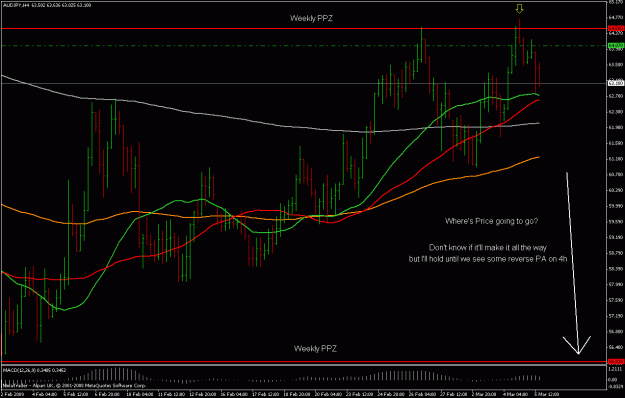Click the '11 Feb 12:00' time axis label
The height and width of the screenshot is (398, 625).
170,394
